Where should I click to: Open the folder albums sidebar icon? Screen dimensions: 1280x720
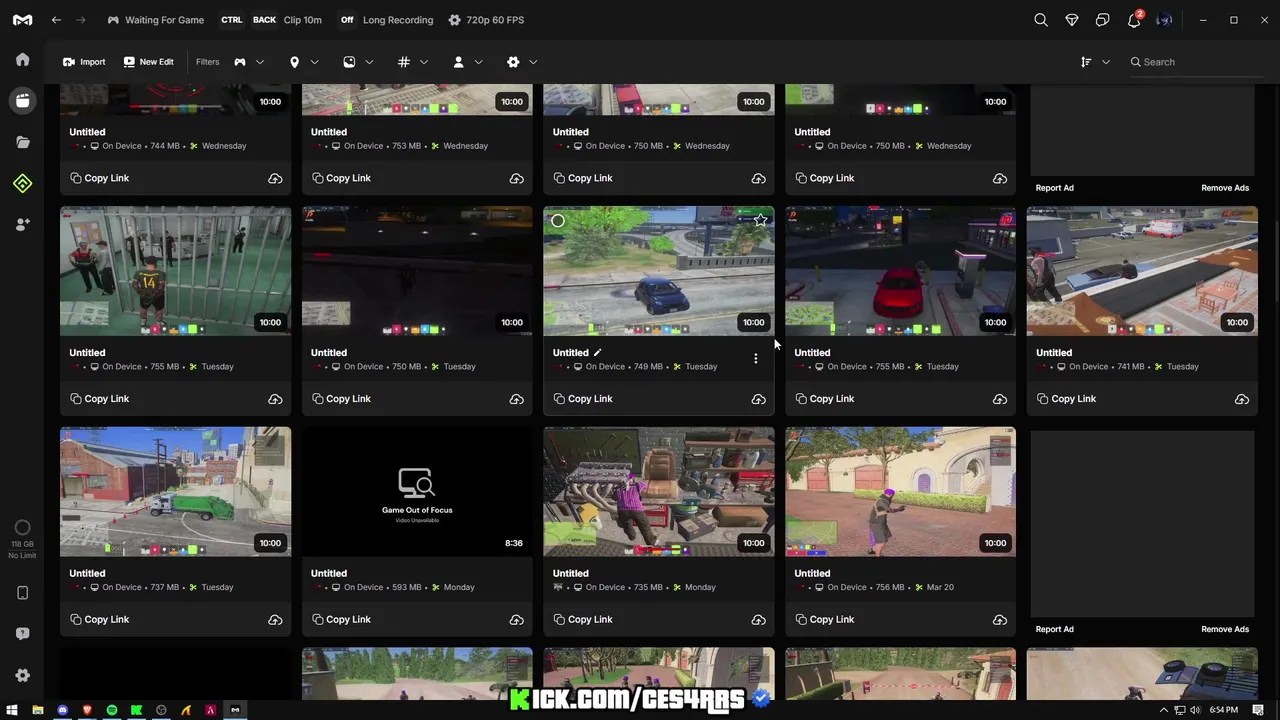(x=22, y=142)
